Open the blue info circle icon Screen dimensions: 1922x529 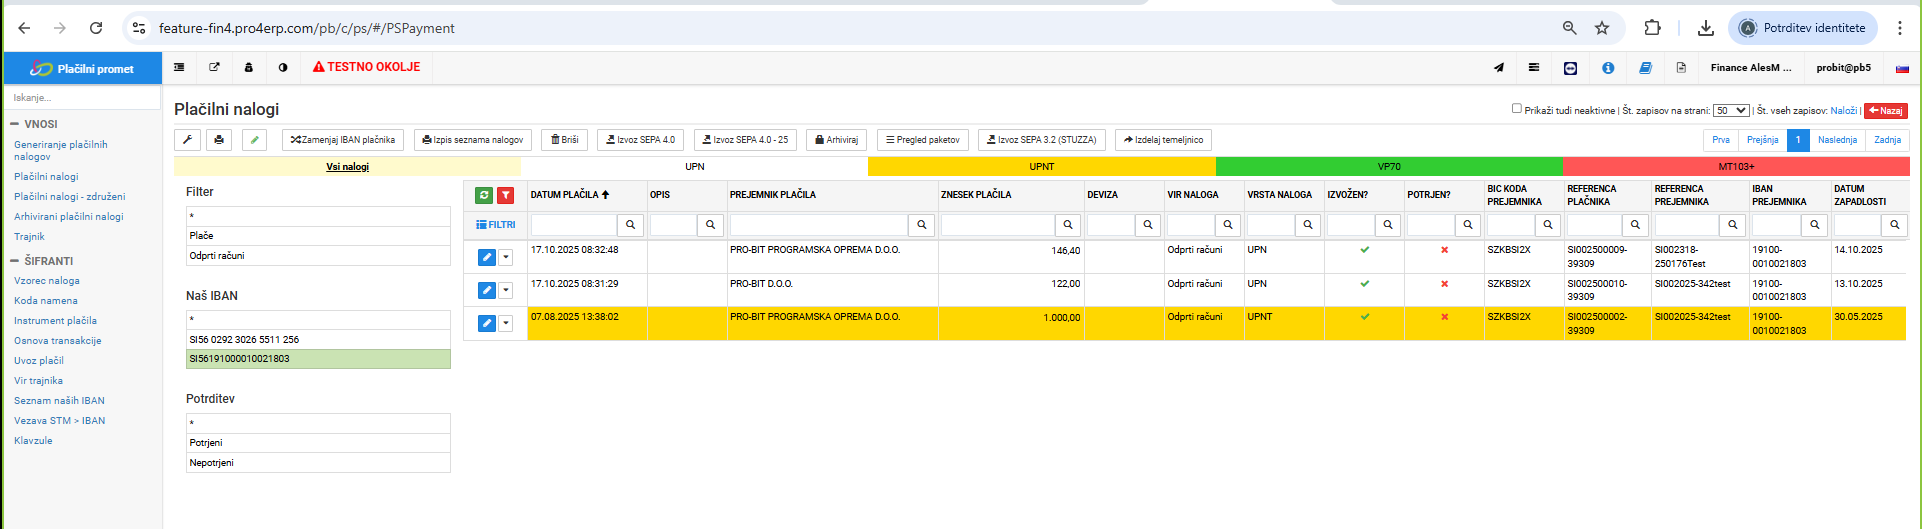1608,68
